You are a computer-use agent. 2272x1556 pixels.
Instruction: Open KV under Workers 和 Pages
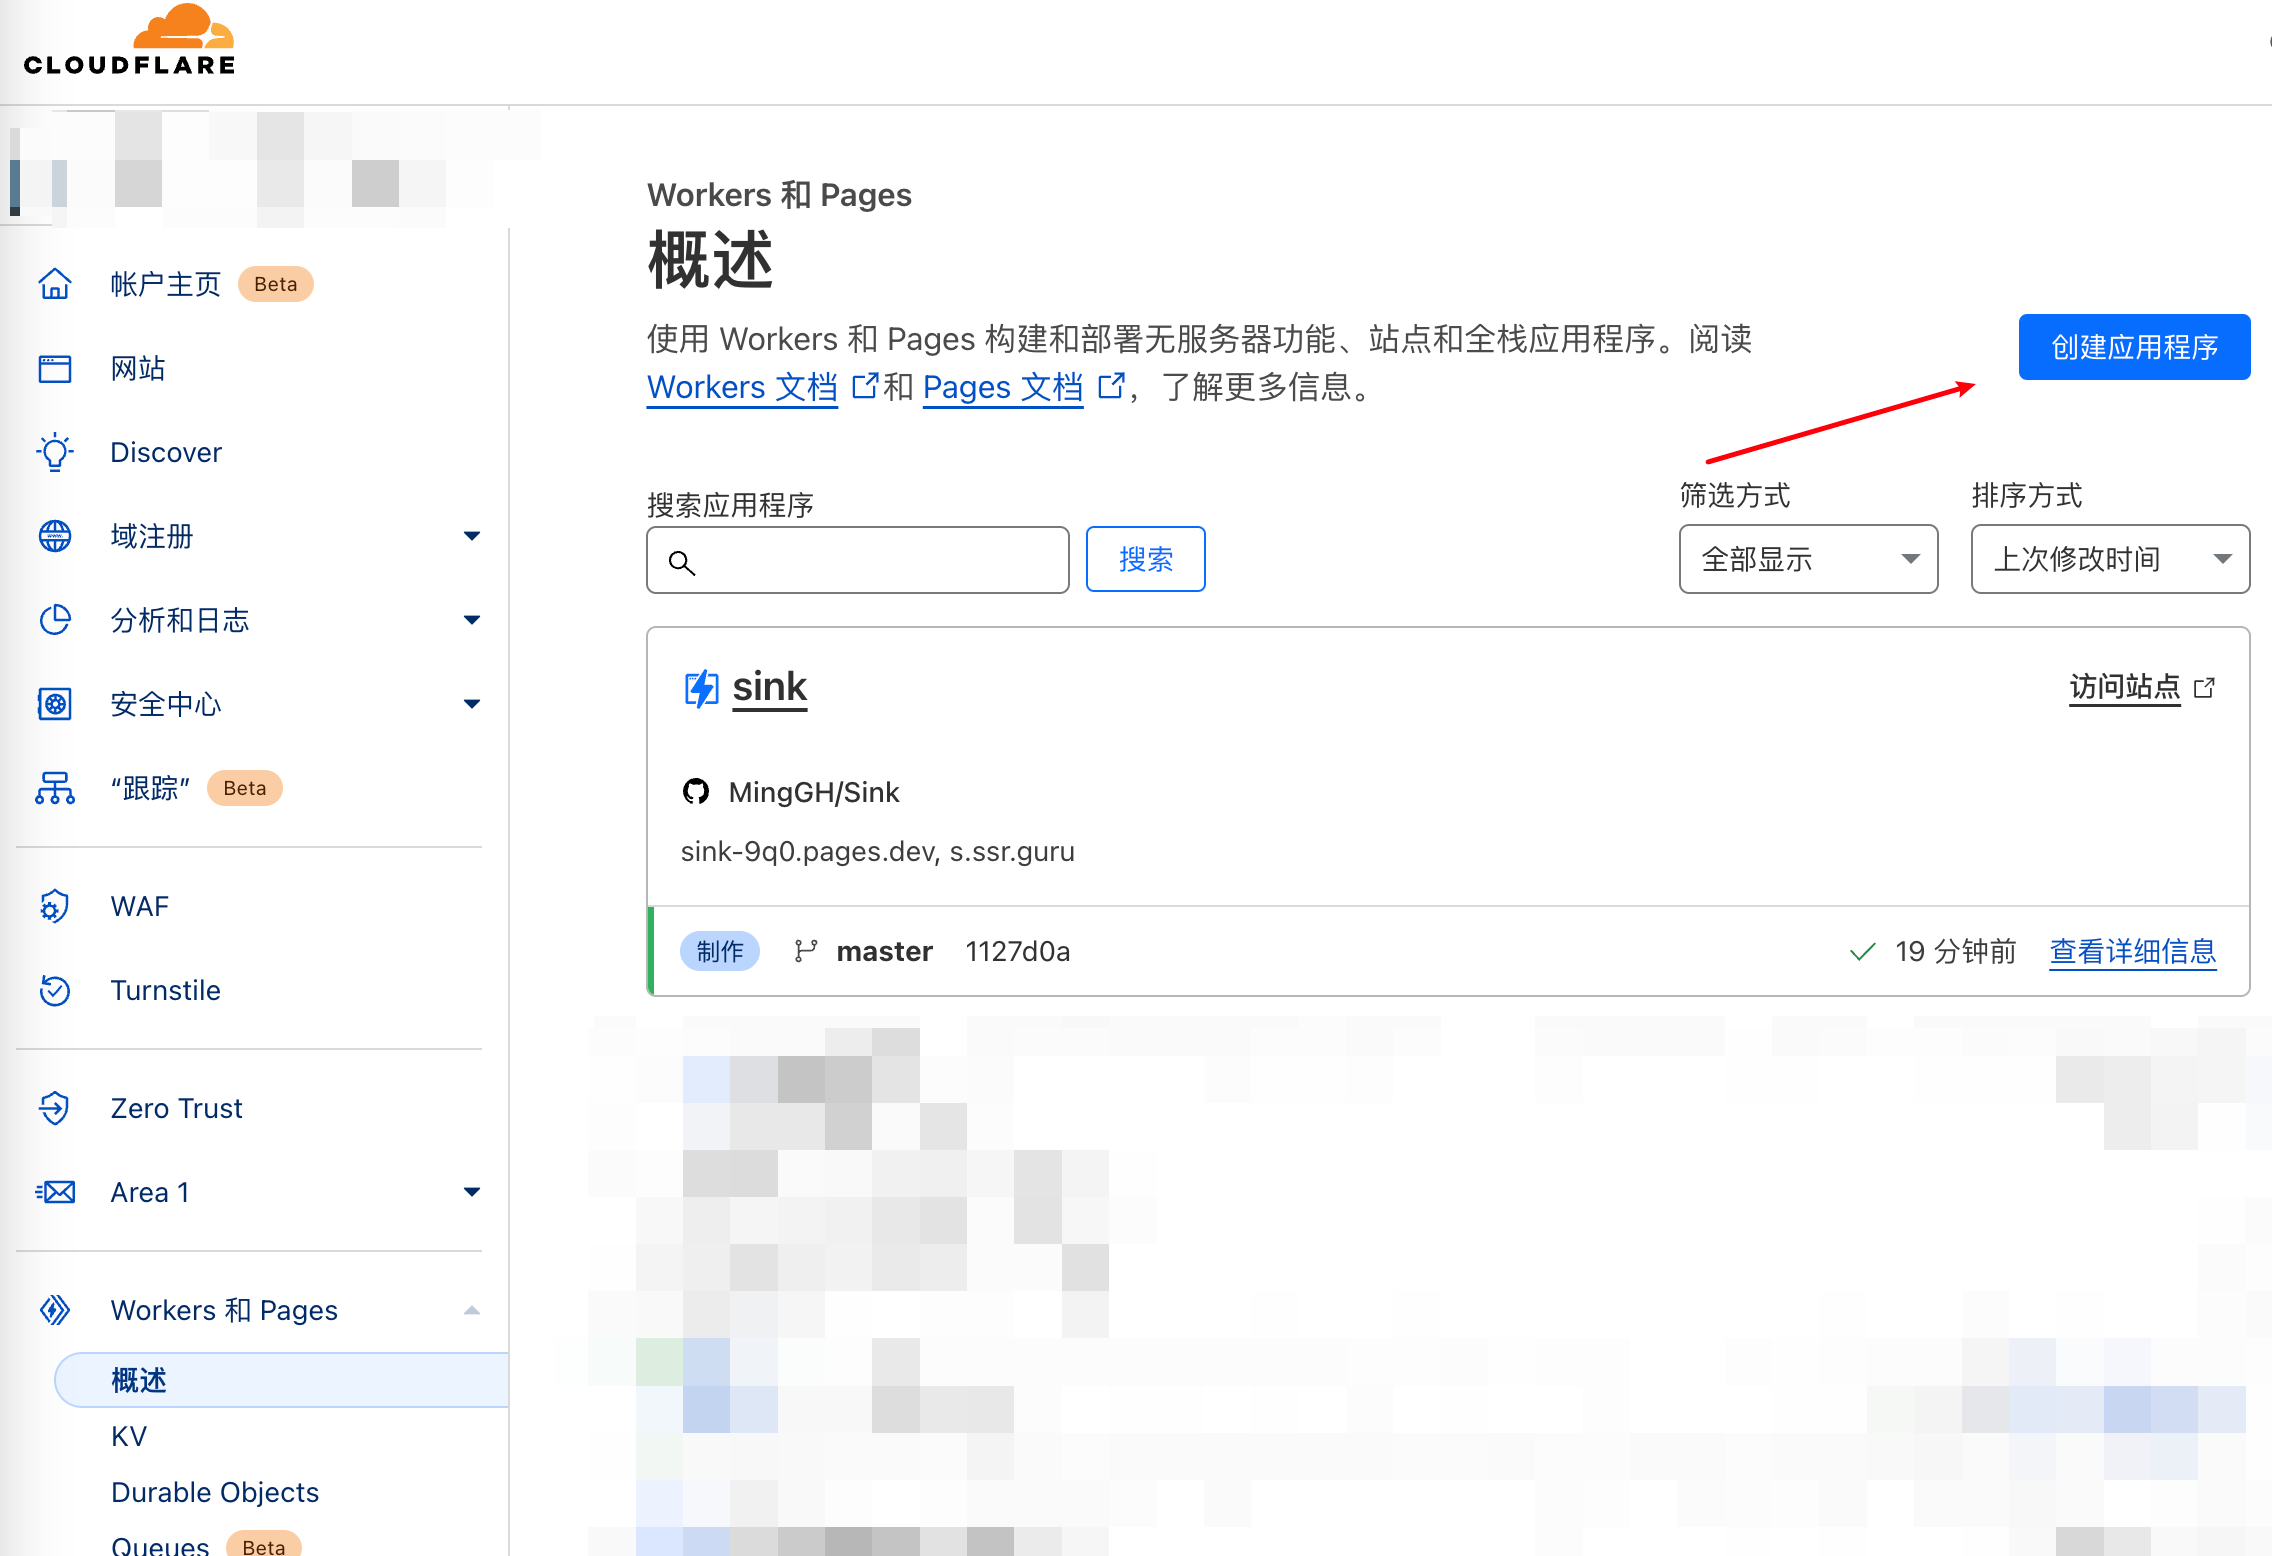(129, 1436)
